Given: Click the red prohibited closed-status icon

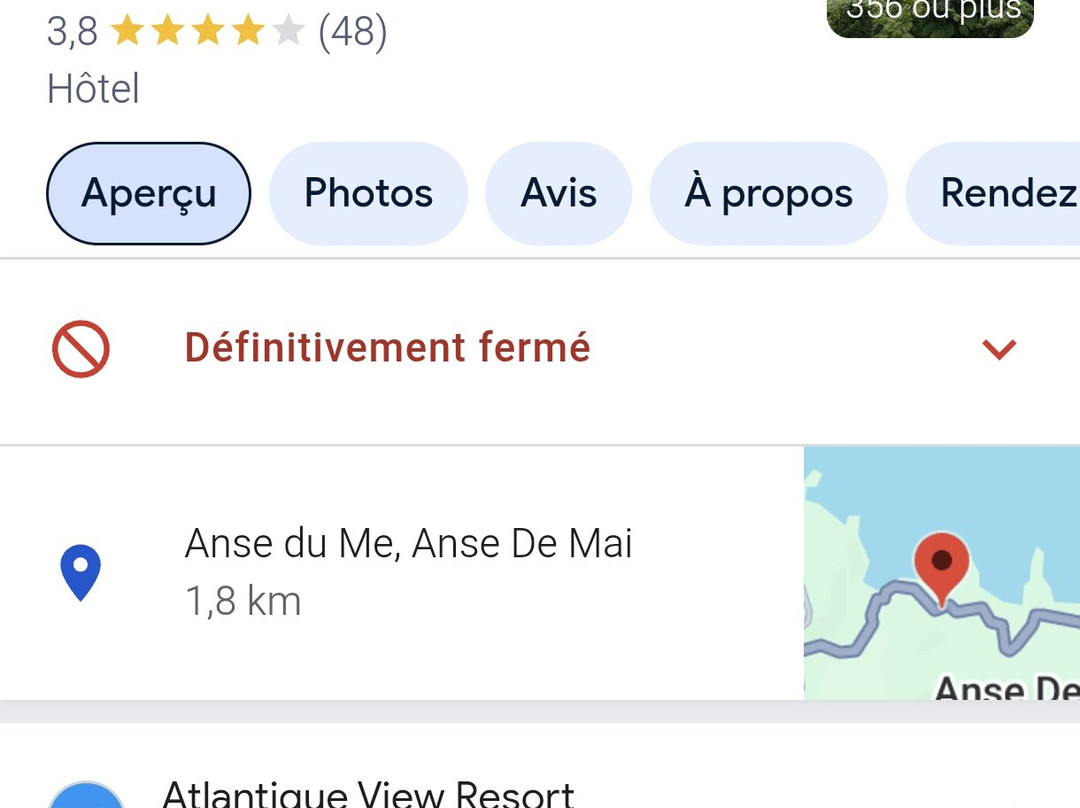Looking at the screenshot, I should point(80,348).
